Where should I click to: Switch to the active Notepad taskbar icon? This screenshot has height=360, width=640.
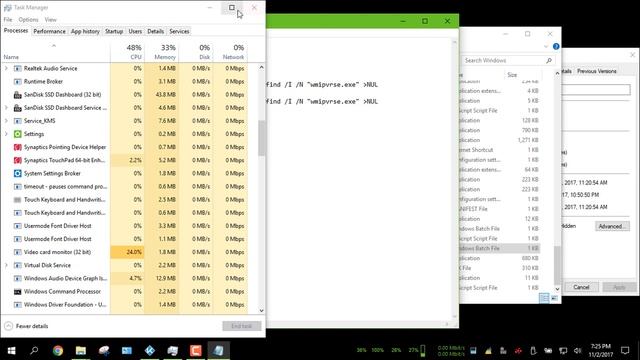point(218,350)
